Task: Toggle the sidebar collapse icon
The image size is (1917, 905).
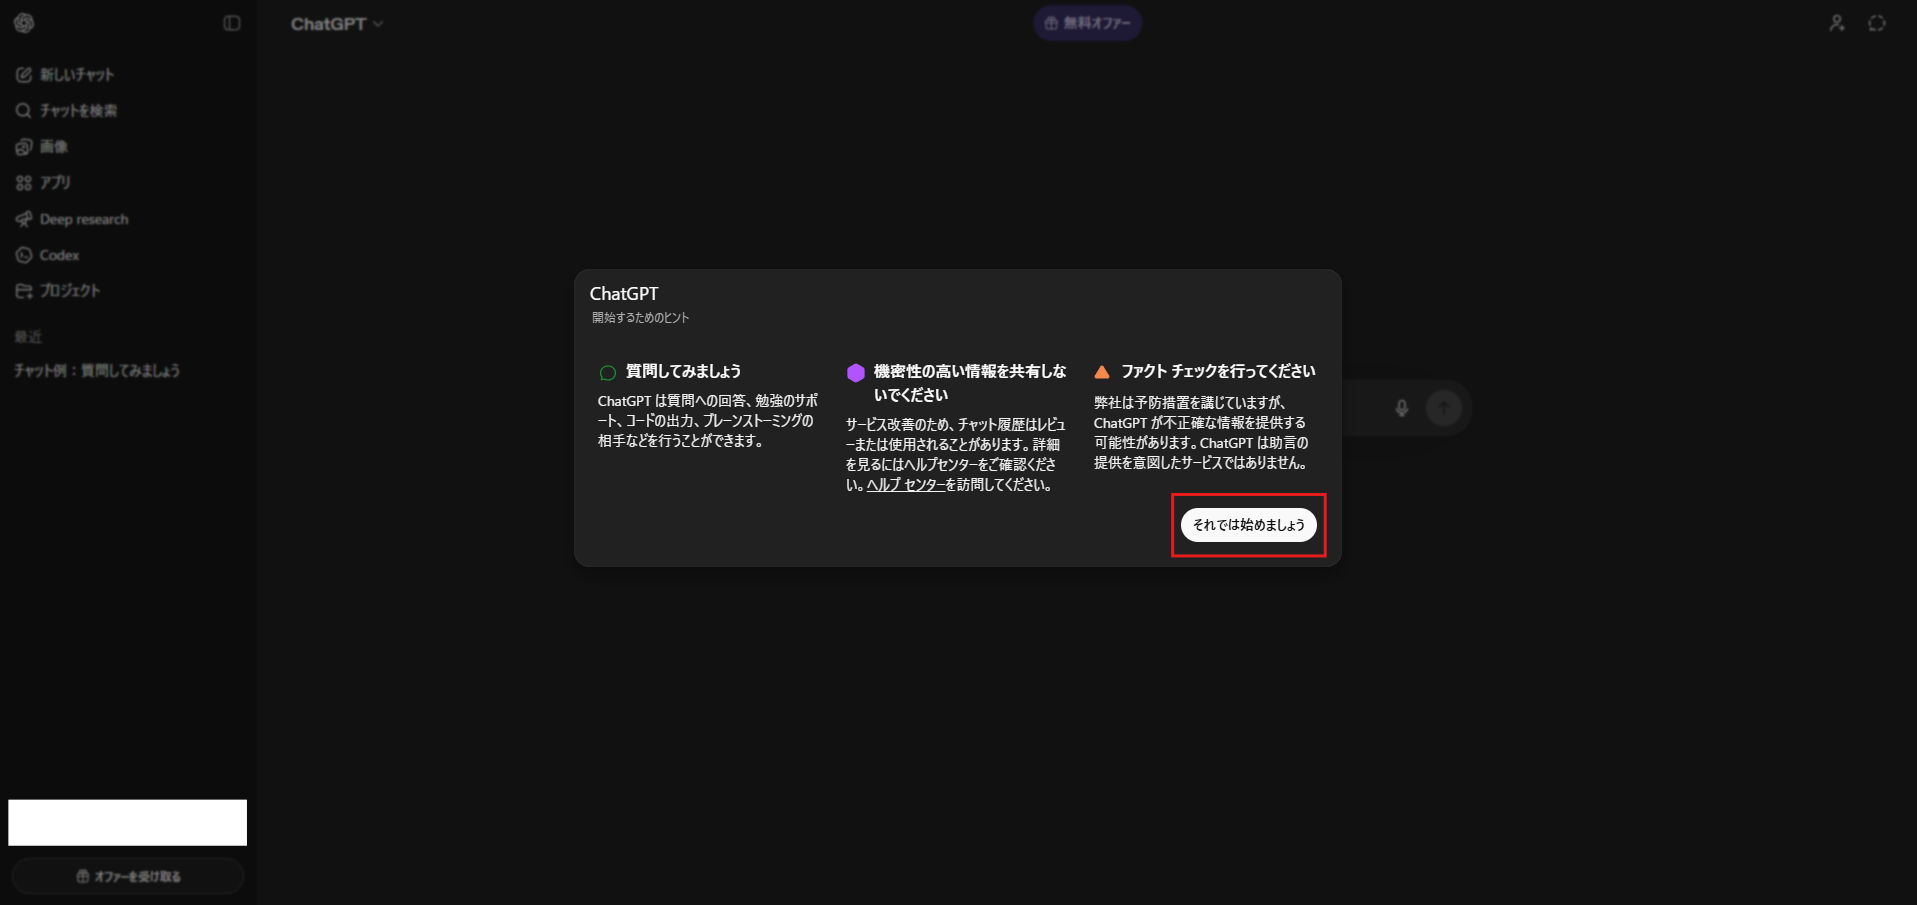Action: [232, 23]
